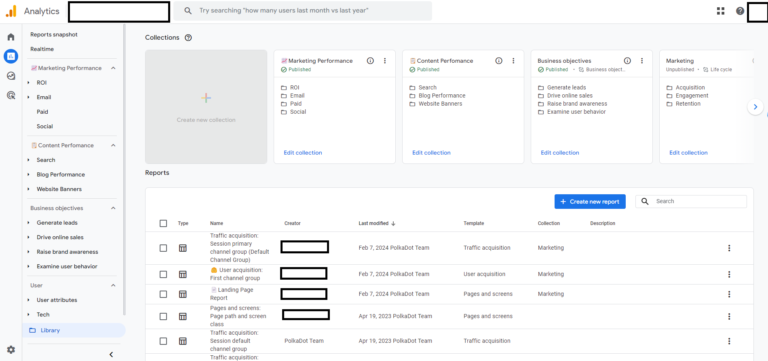Select Examine user behavior in sidebar
The image size is (768, 361).
(x=67, y=267)
